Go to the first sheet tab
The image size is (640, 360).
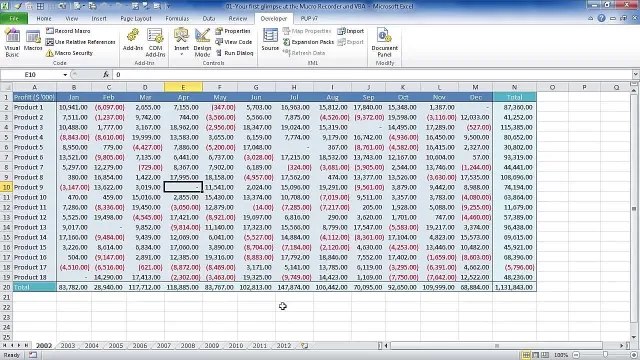coord(4,346)
